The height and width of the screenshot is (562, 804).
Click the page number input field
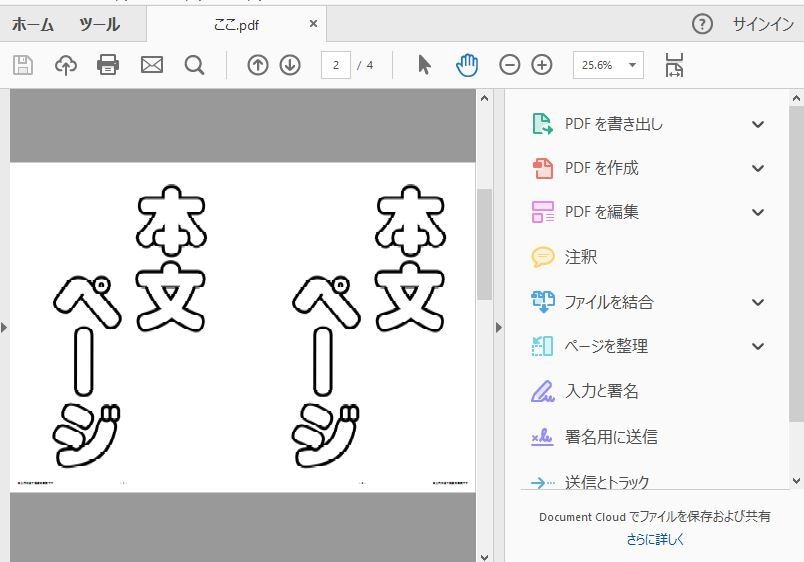click(x=336, y=65)
